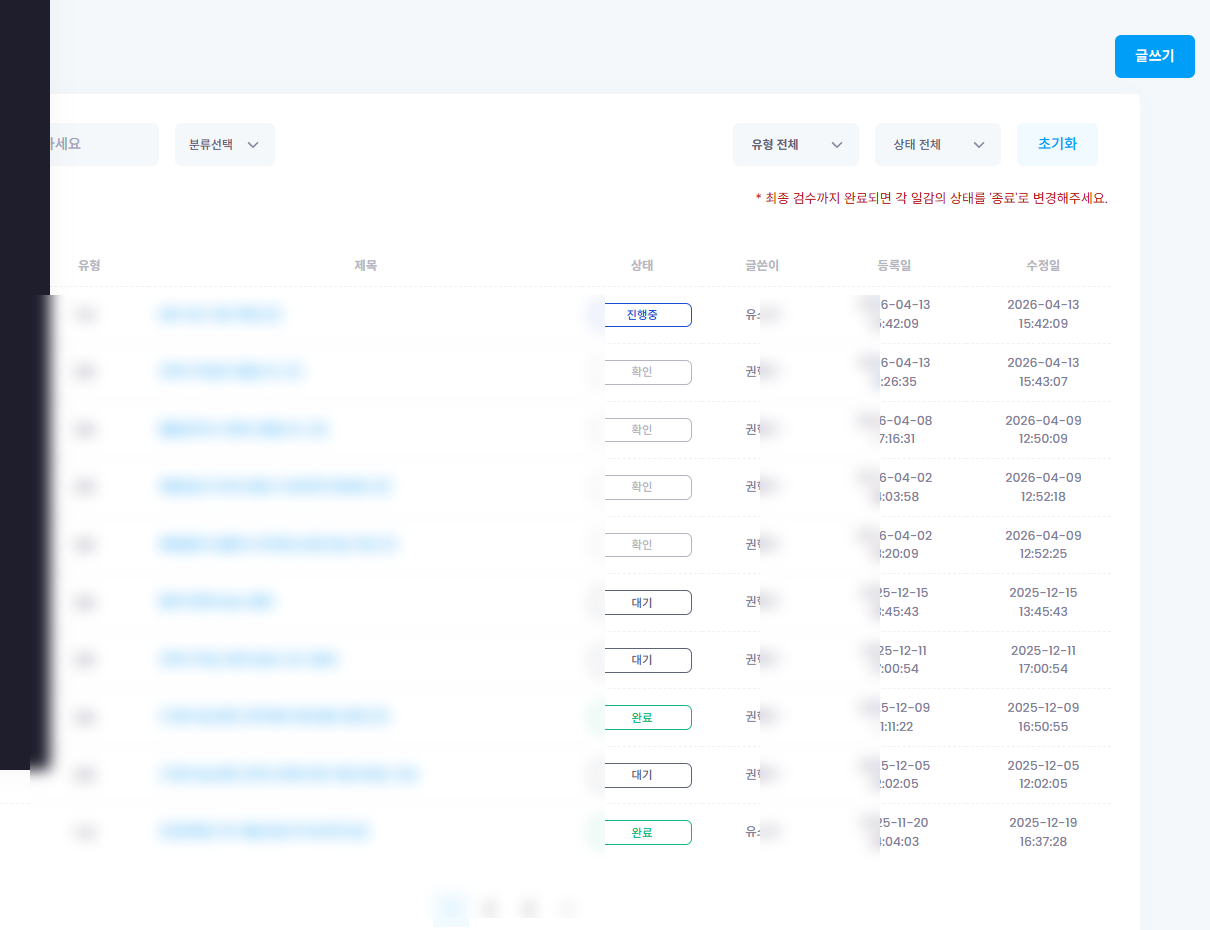Expand the 상태 전체 filter dropdown
The height and width of the screenshot is (930, 1210).
[937, 145]
